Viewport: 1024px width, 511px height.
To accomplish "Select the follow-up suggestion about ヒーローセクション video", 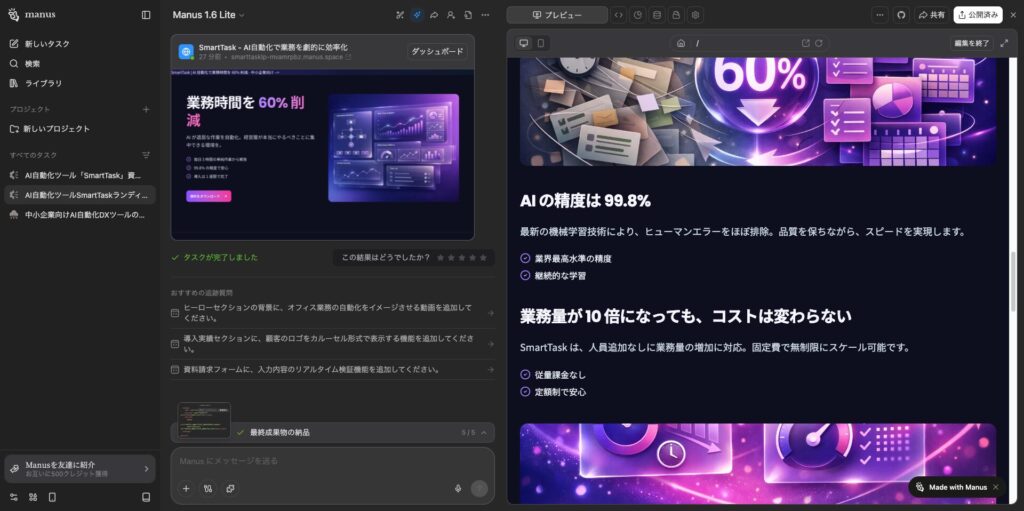I will pyautogui.click(x=332, y=313).
